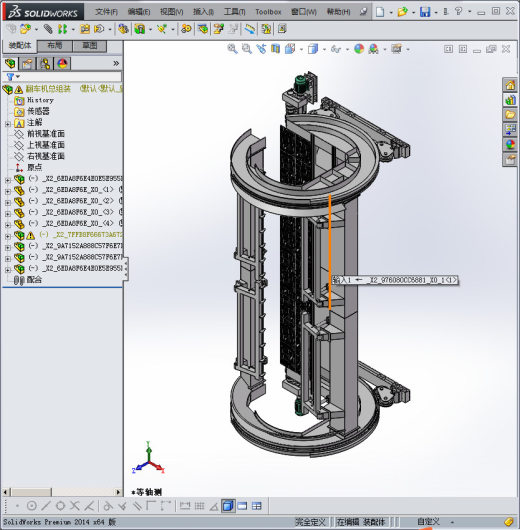Select the ConfigurationManager tab icon

pyautogui.click(x=45, y=63)
